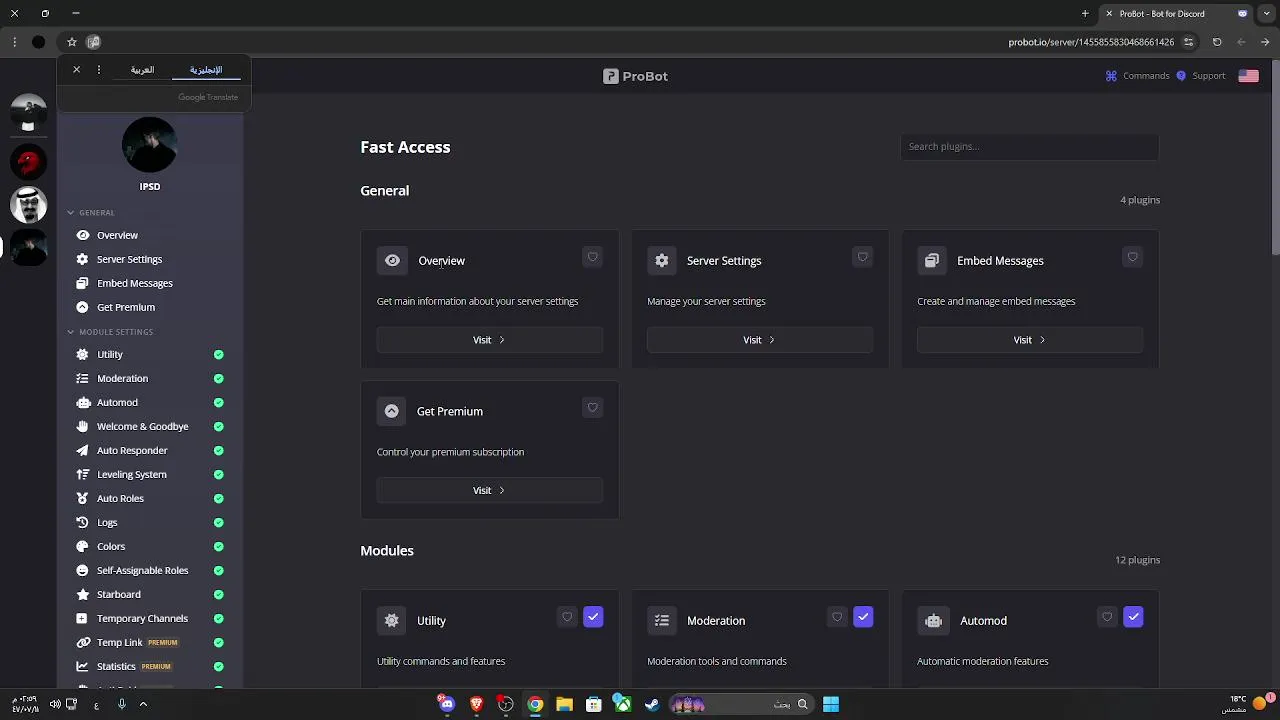This screenshot has height=720, width=1280.
Task: Favorite the Moderation module heart icon
Action: (837, 617)
